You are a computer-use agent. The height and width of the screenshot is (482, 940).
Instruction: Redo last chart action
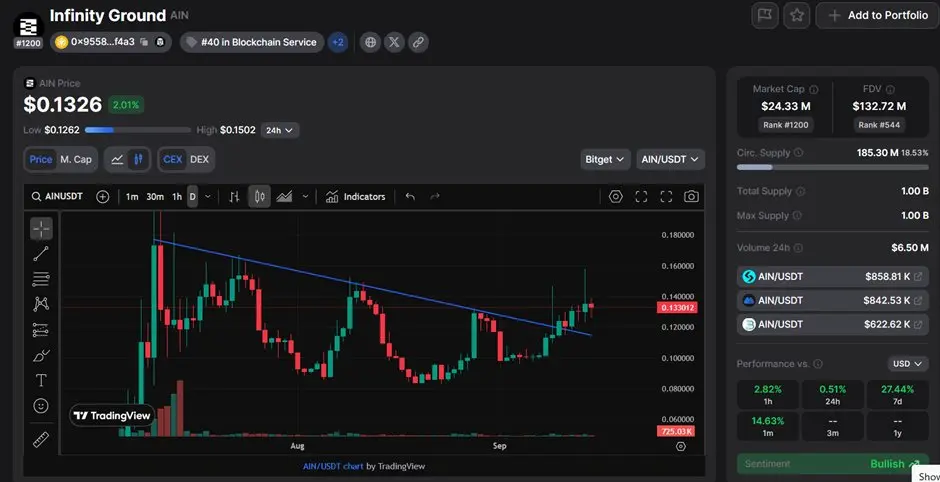pos(435,197)
